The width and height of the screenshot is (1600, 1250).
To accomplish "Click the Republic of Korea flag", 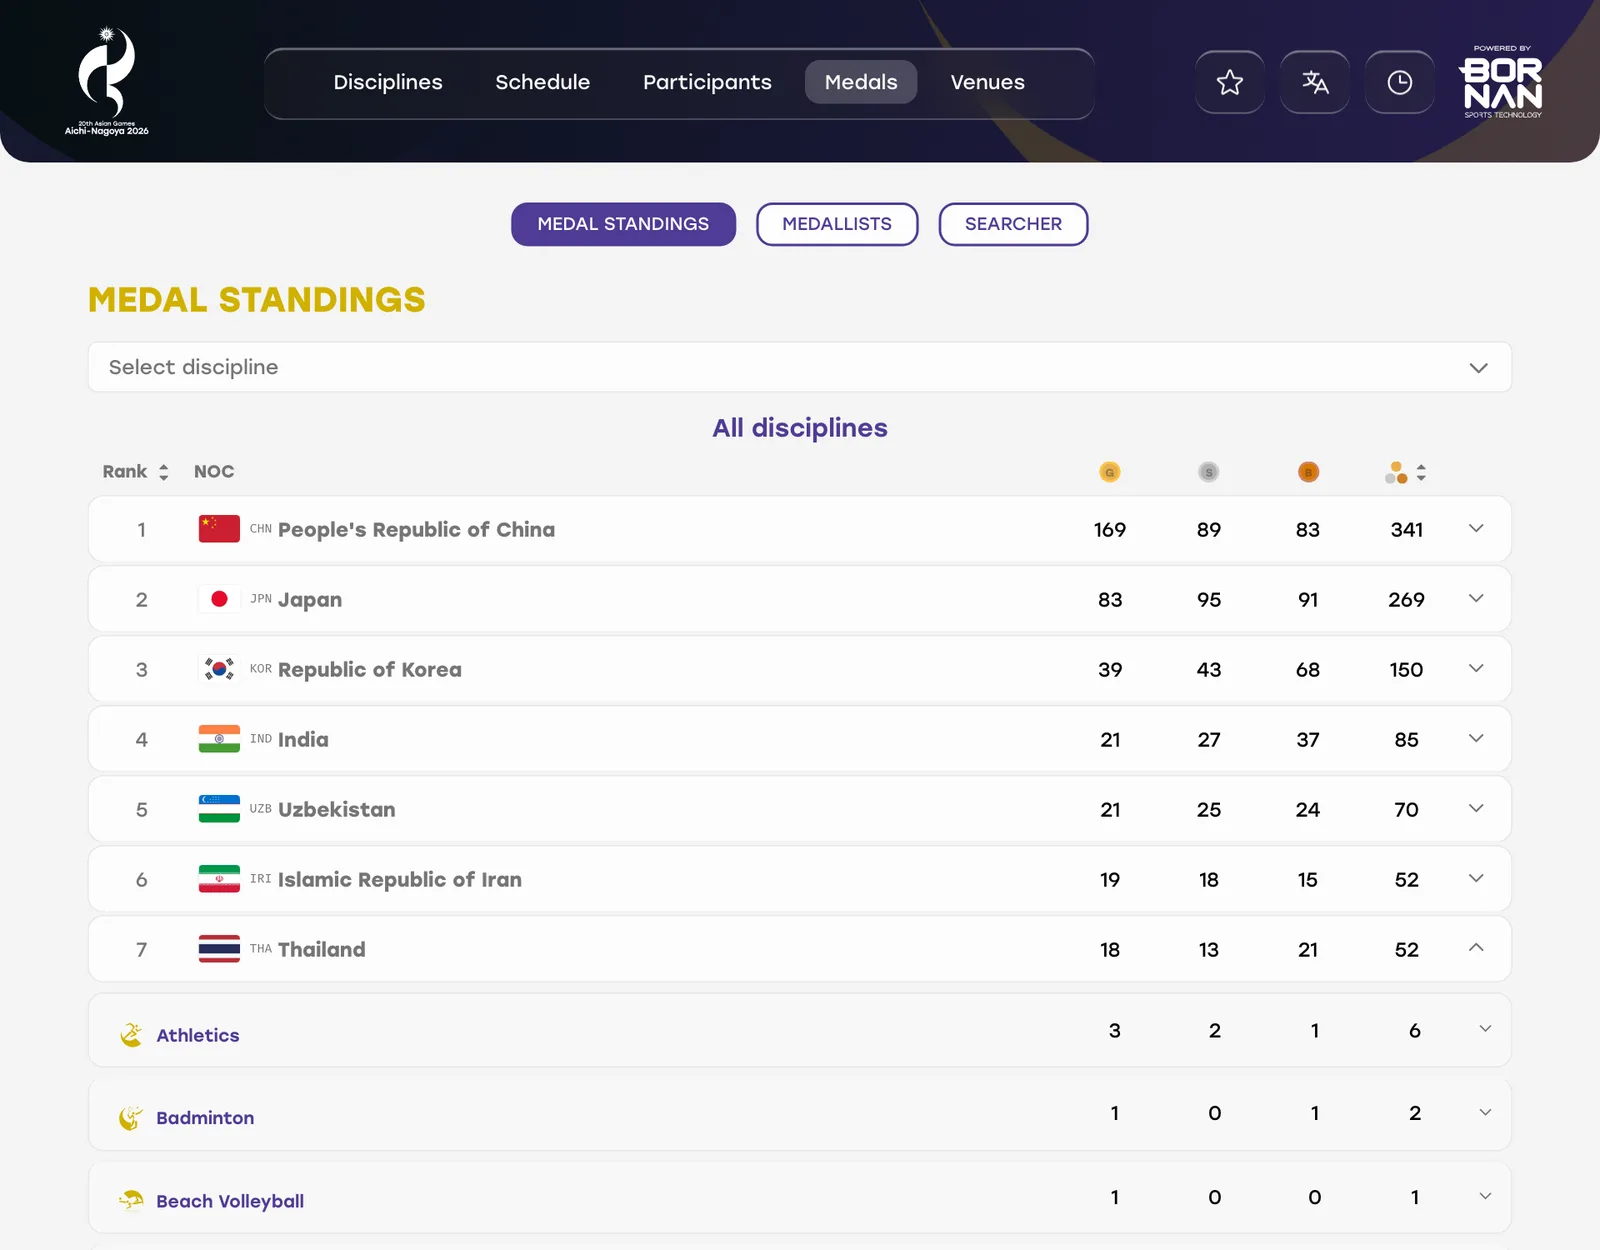I will [x=219, y=669].
